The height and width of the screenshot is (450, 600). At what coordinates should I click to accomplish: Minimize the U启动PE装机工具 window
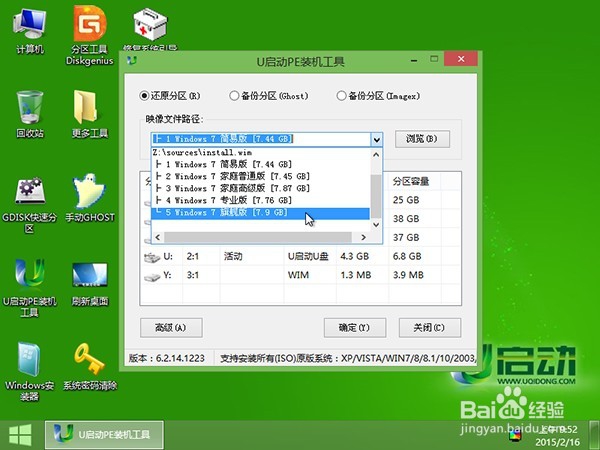tap(414, 60)
